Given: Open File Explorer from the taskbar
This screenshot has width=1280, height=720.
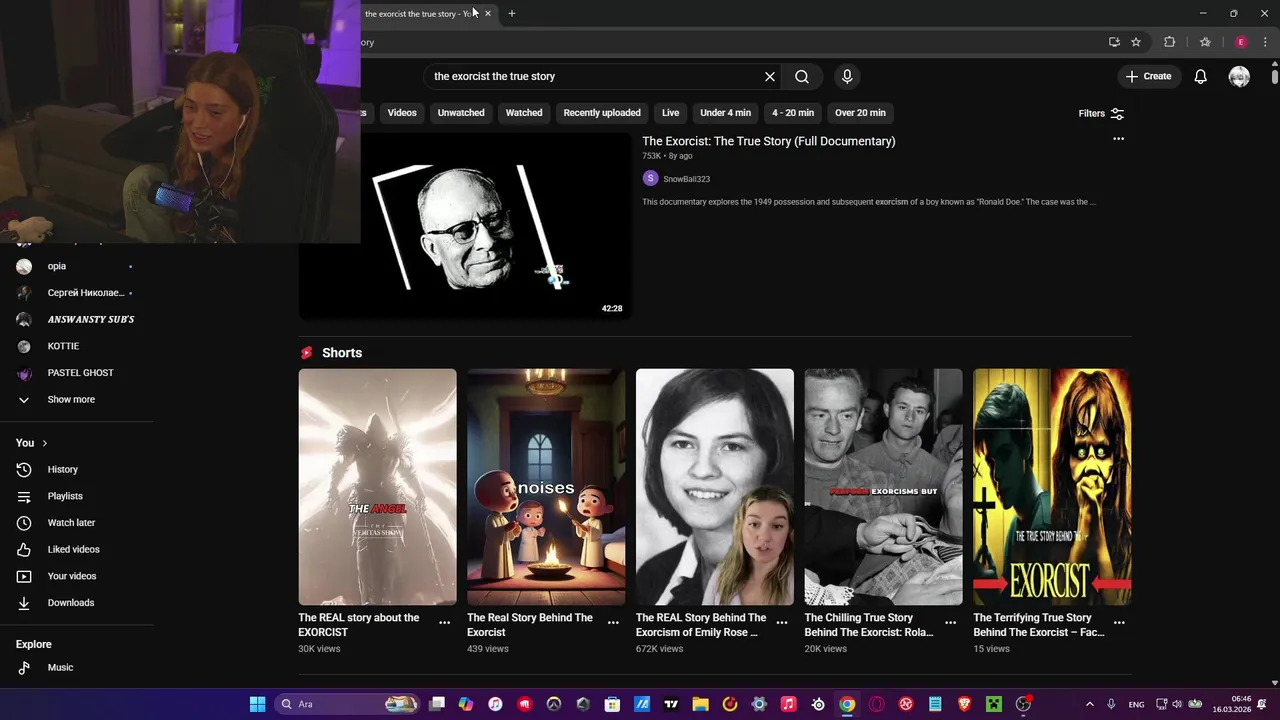Looking at the screenshot, I should pos(700,704).
